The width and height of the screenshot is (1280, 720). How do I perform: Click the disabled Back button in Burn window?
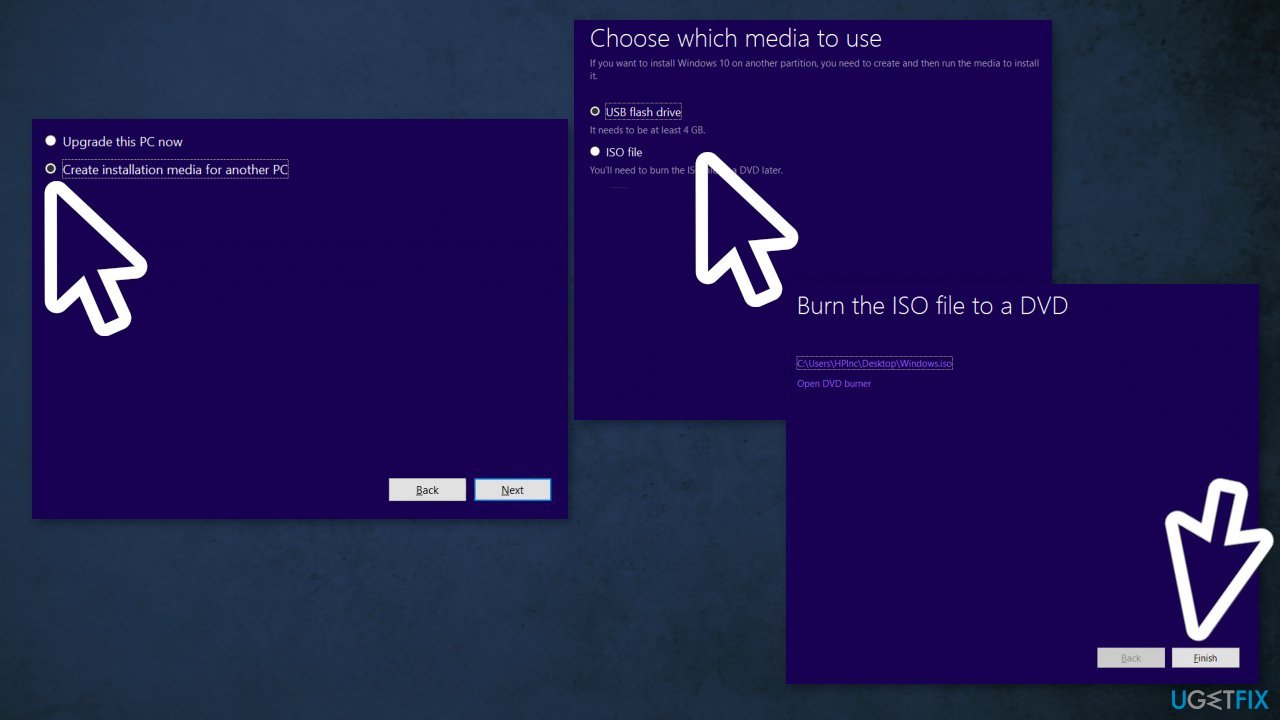1131,658
